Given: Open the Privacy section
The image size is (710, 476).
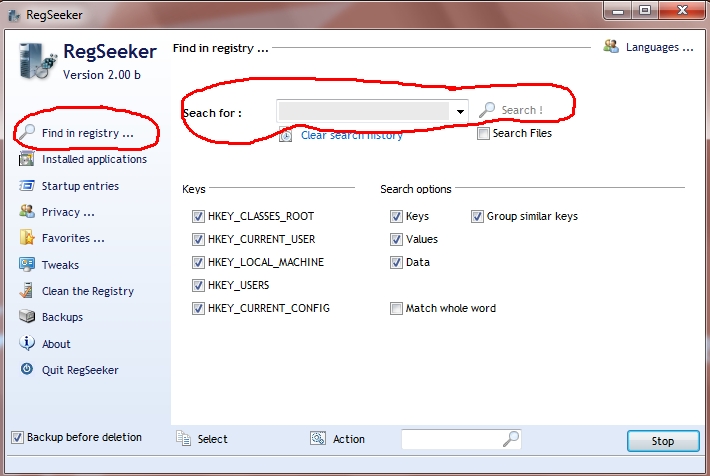Looking at the screenshot, I should (x=68, y=212).
